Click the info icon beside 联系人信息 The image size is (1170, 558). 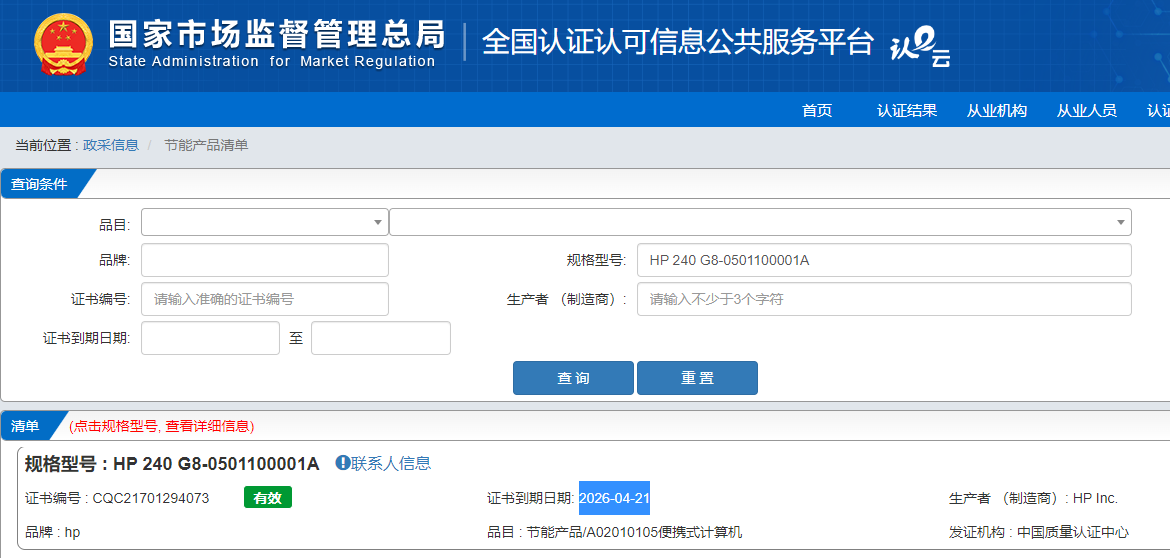point(342,463)
